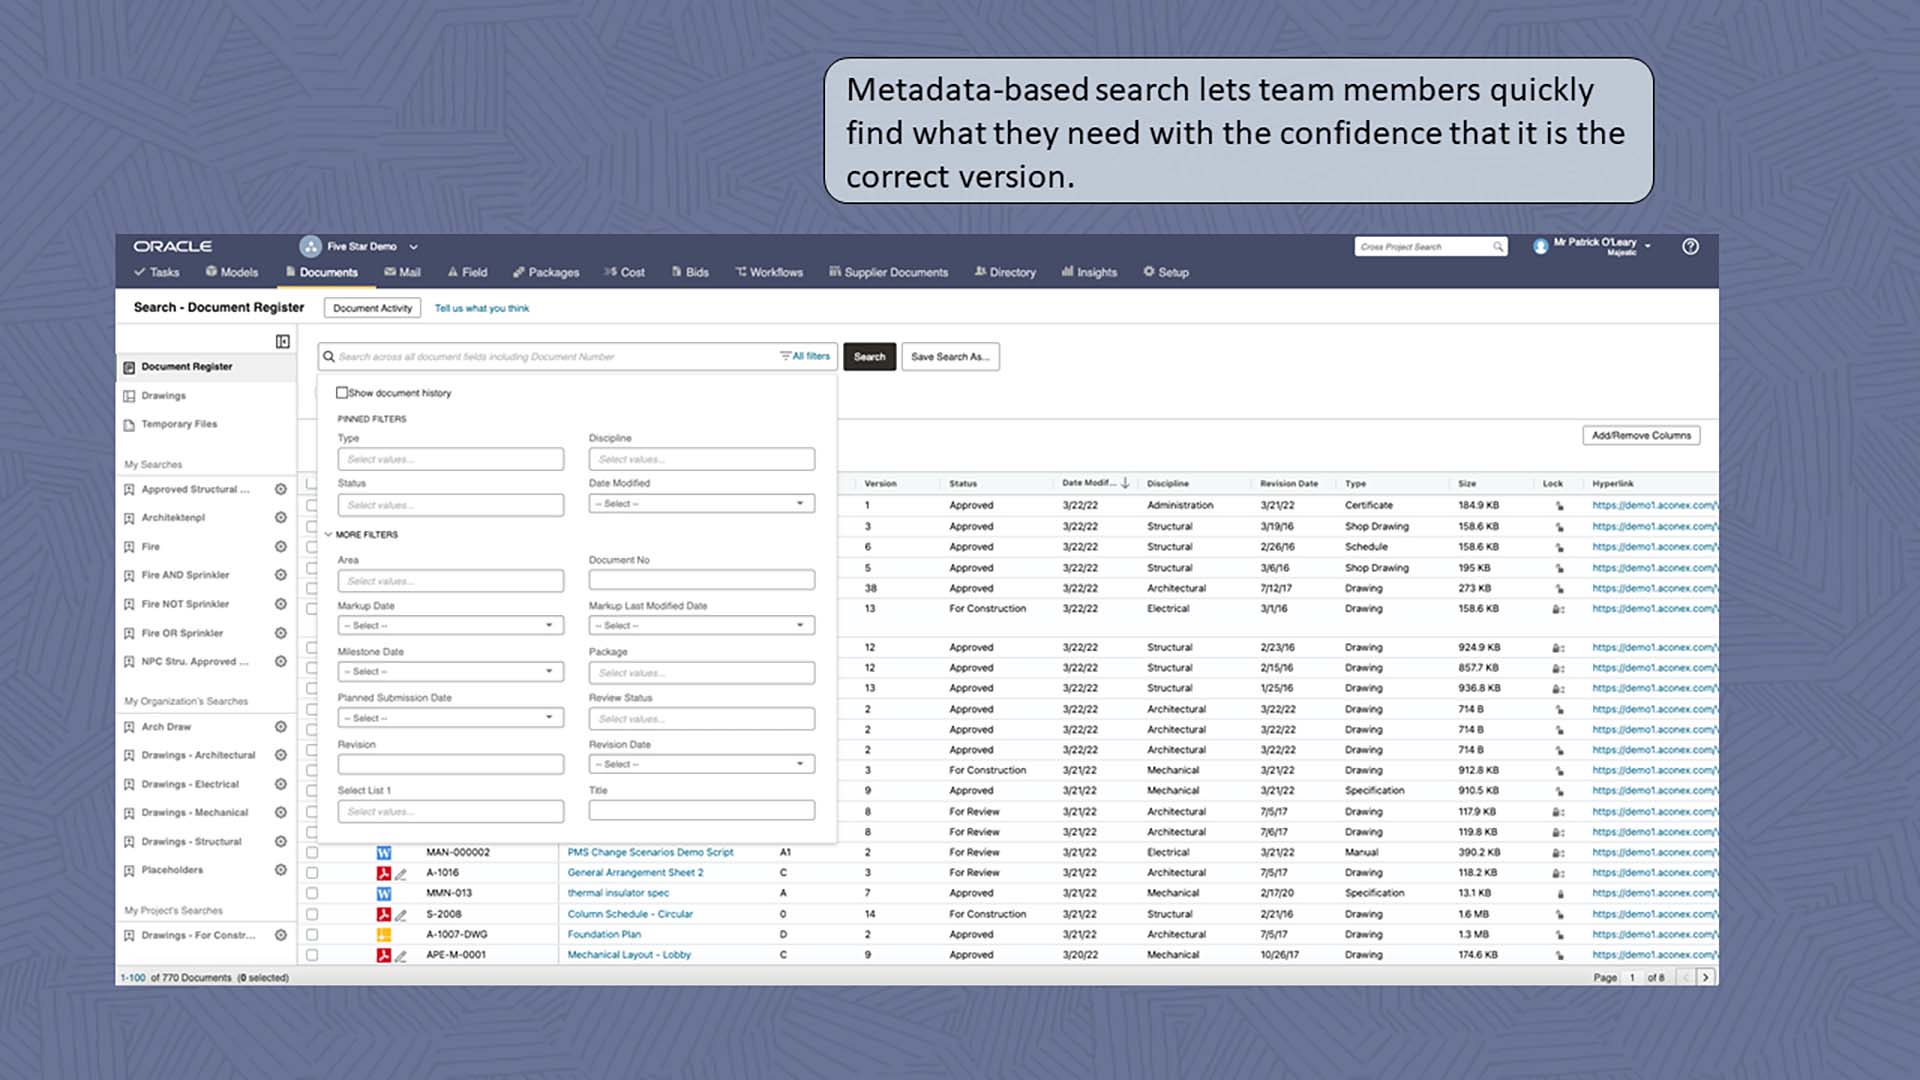Viewport: 1920px width, 1080px height.
Task: Open the Five Star Demo project dropdown
Action: point(360,246)
